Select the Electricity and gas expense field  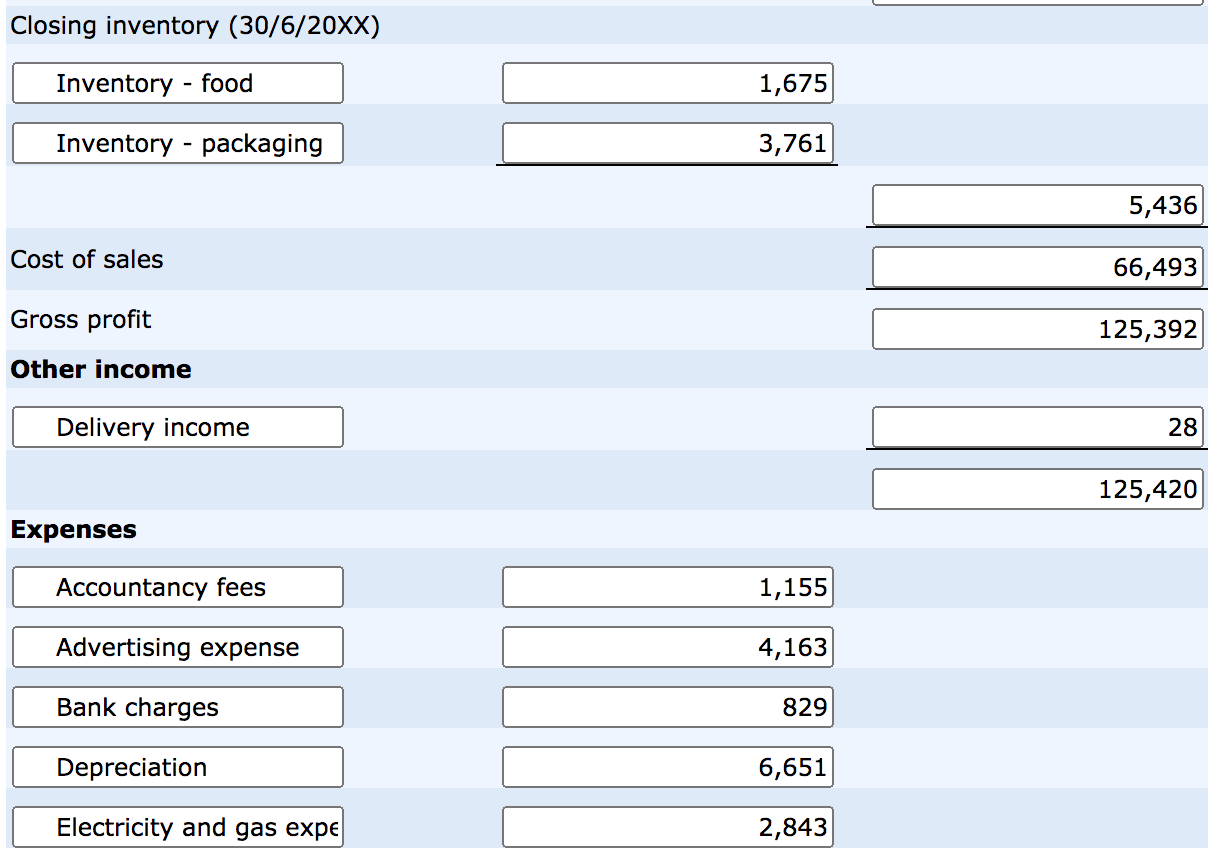pos(178,827)
